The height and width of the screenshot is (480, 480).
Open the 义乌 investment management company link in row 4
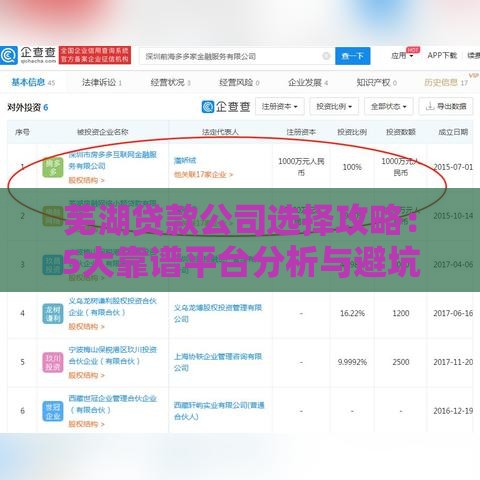[218, 313]
